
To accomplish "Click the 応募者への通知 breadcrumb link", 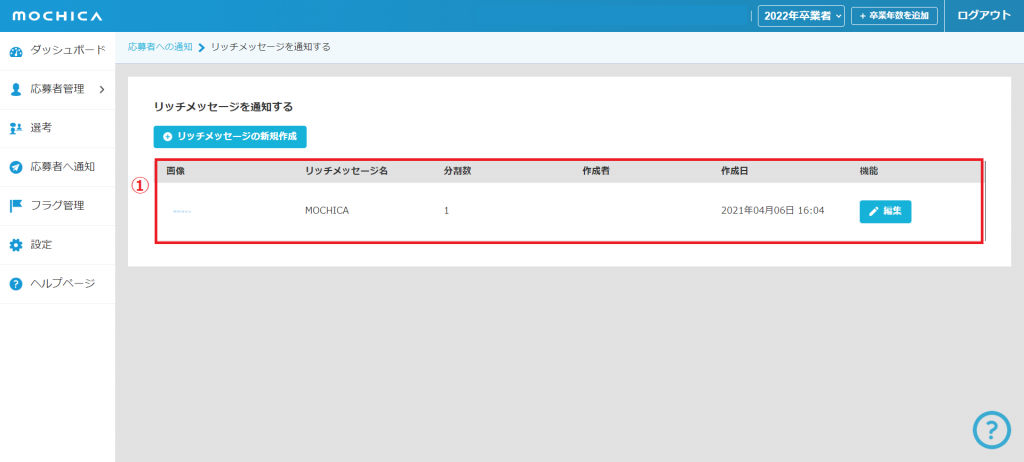I will tap(160, 47).
